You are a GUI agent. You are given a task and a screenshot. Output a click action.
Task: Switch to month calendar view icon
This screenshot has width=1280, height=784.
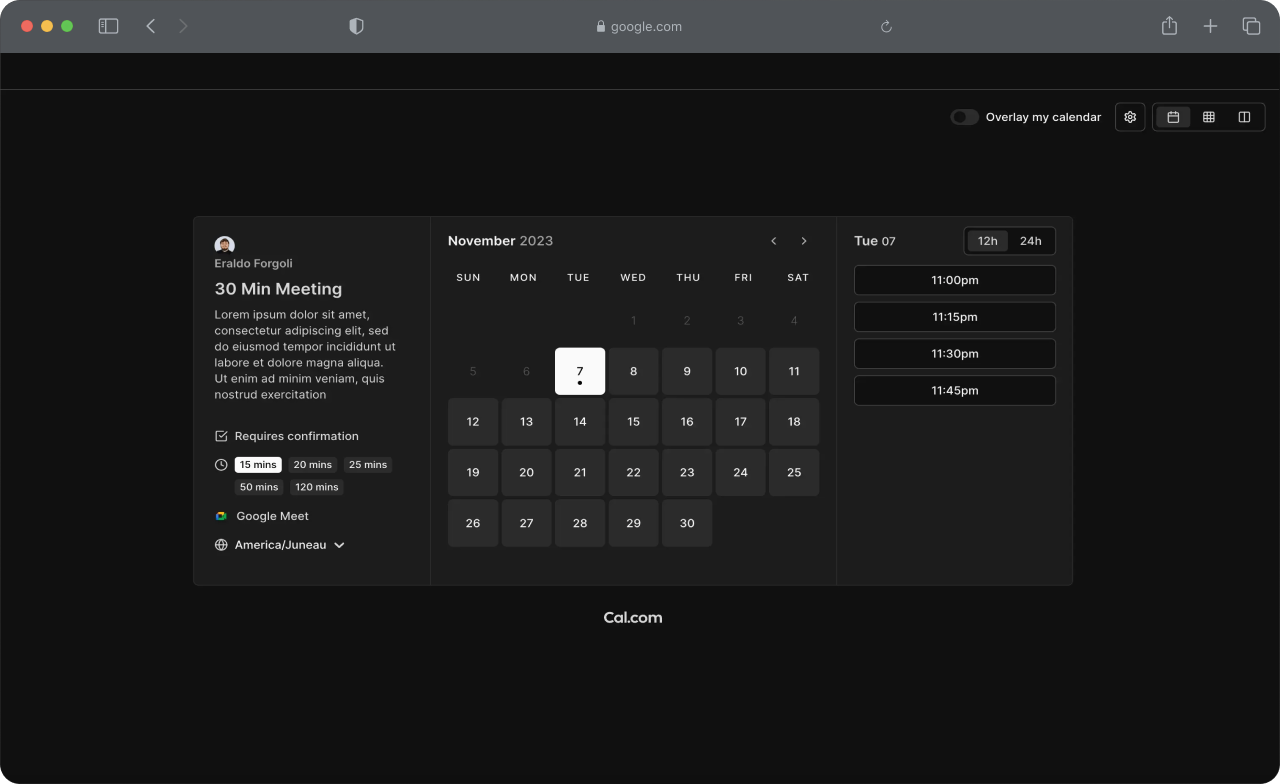click(x=1173, y=117)
